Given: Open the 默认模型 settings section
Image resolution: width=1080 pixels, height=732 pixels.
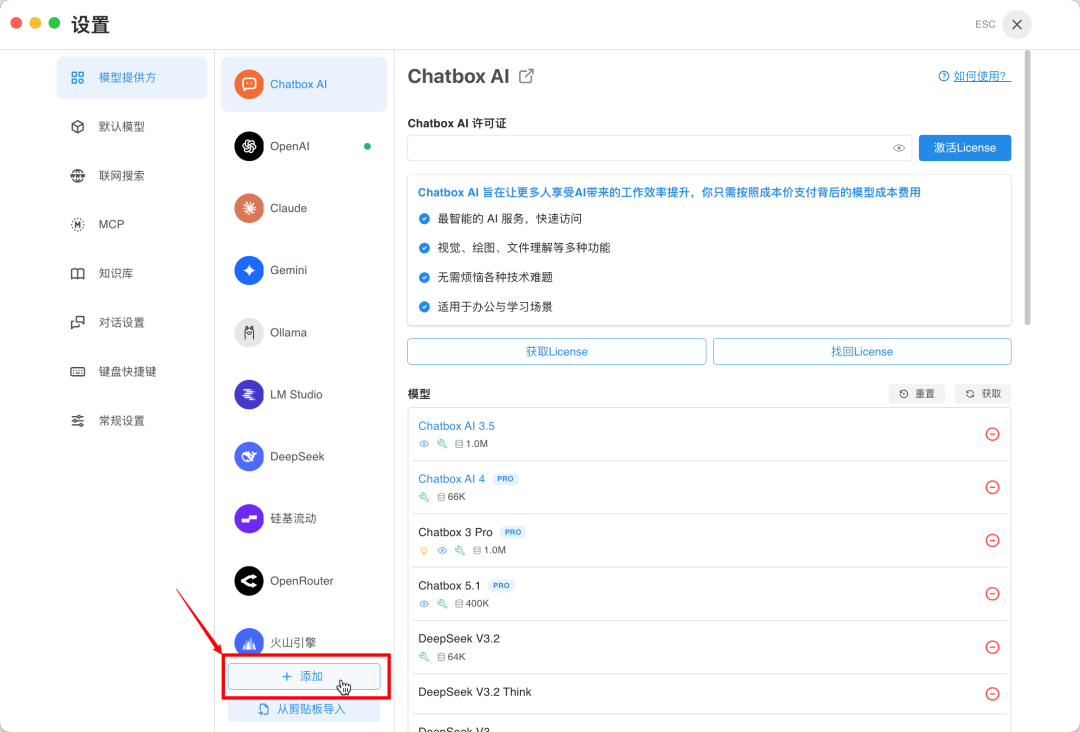Looking at the screenshot, I should coord(132,127).
